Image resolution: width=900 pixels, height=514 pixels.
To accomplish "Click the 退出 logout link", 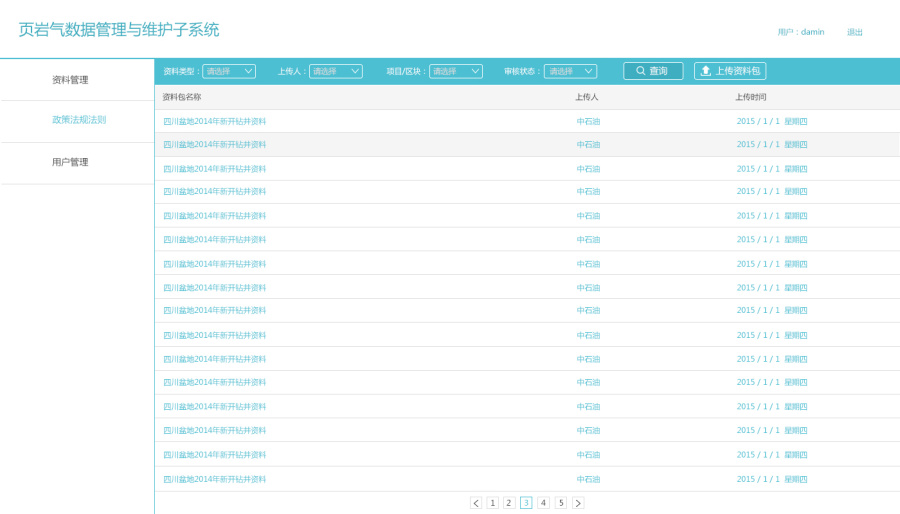I will pyautogui.click(x=855, y=32).
